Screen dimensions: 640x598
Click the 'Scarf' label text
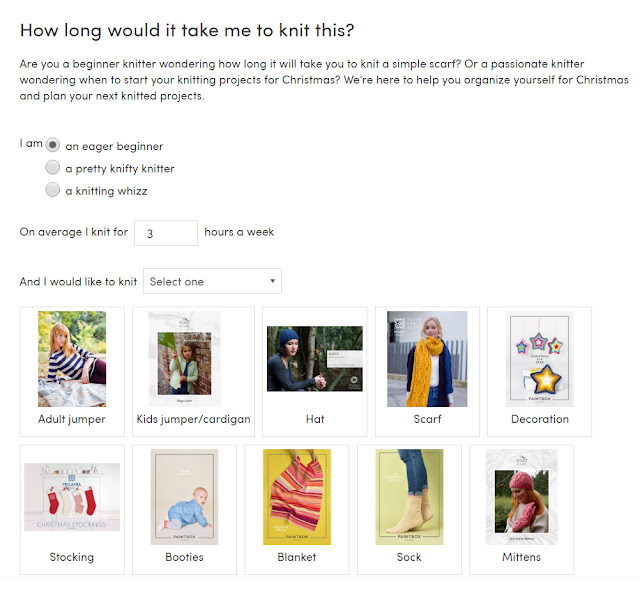tap(427, 419)
